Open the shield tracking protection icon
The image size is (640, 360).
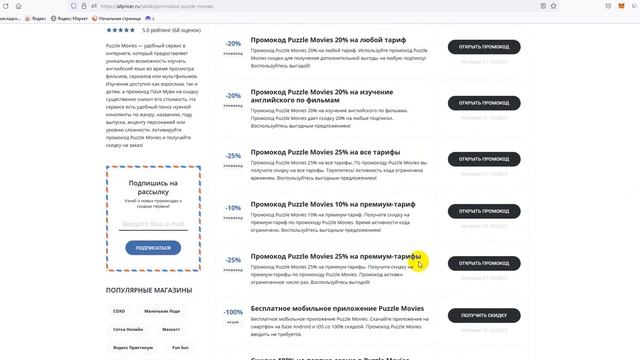(73, 6)
